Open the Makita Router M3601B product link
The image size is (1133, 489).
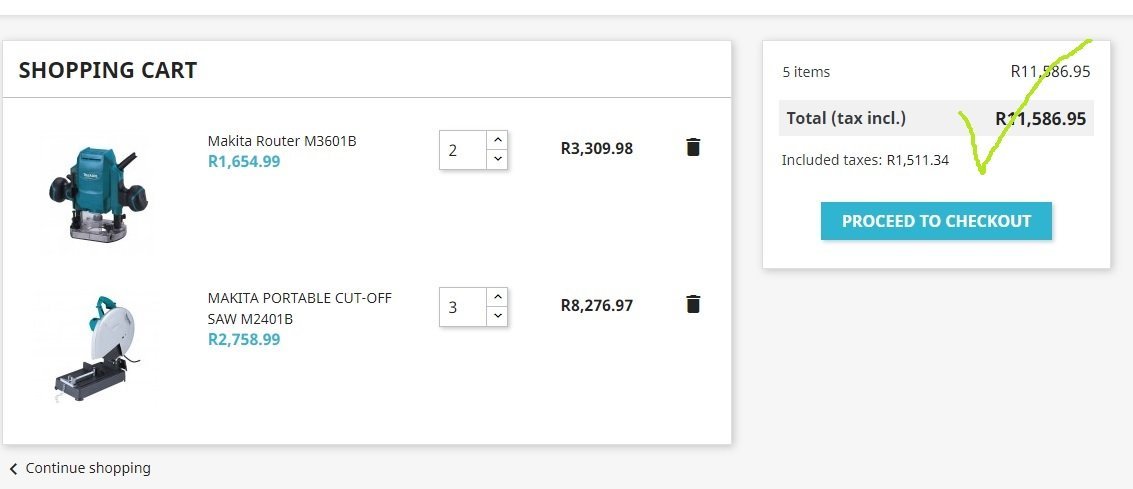click(282, 141)
